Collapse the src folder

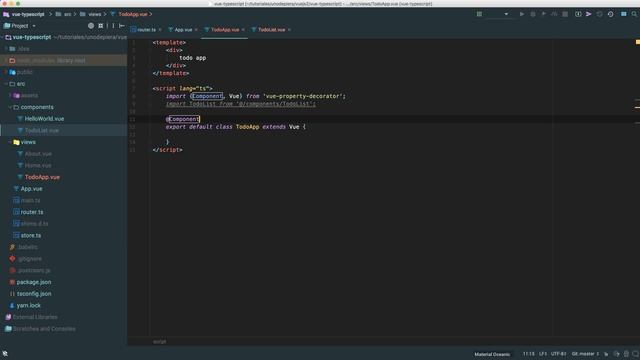click(6, 84)
